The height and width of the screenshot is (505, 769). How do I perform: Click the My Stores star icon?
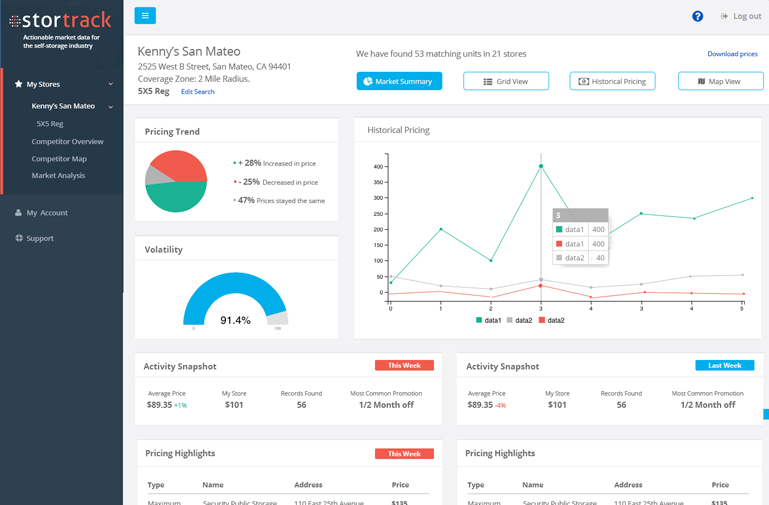click(x=18, y=85)
